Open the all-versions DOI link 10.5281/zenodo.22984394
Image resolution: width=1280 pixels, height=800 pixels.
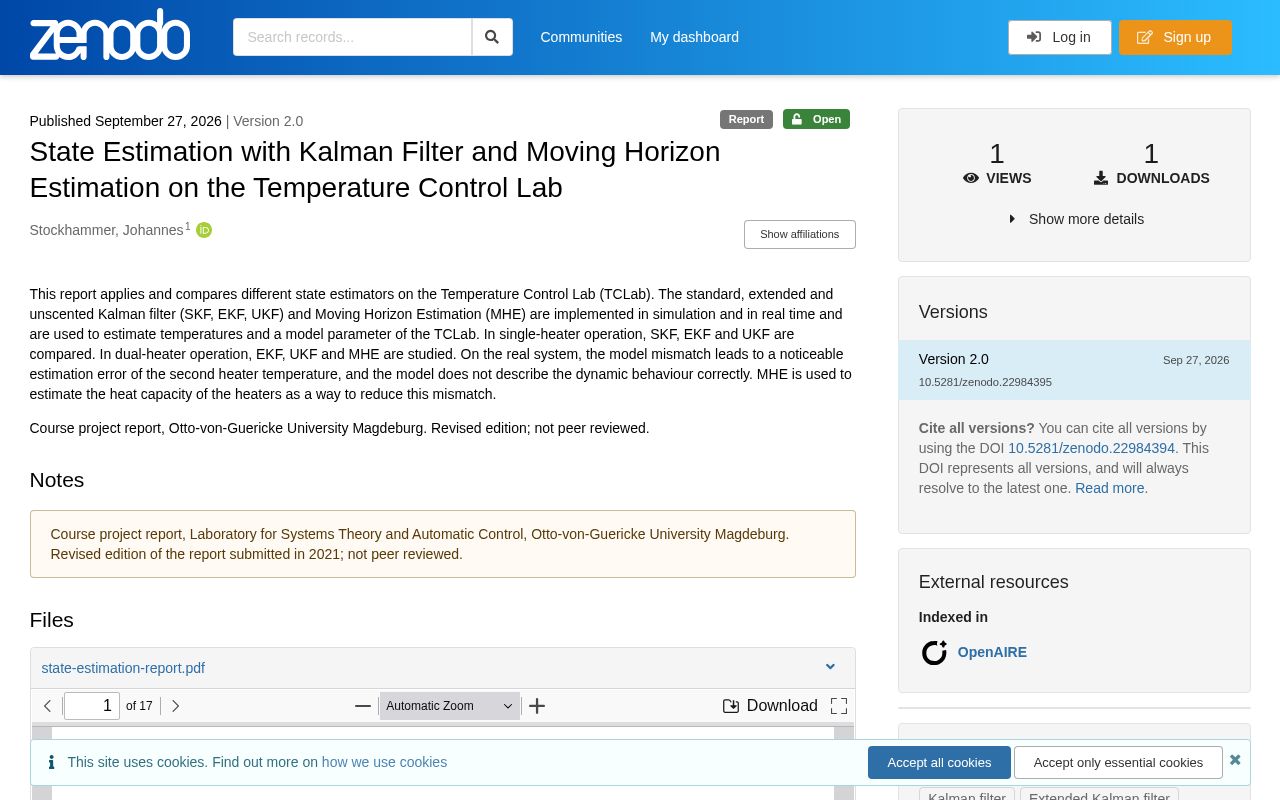click(1091, 448)
